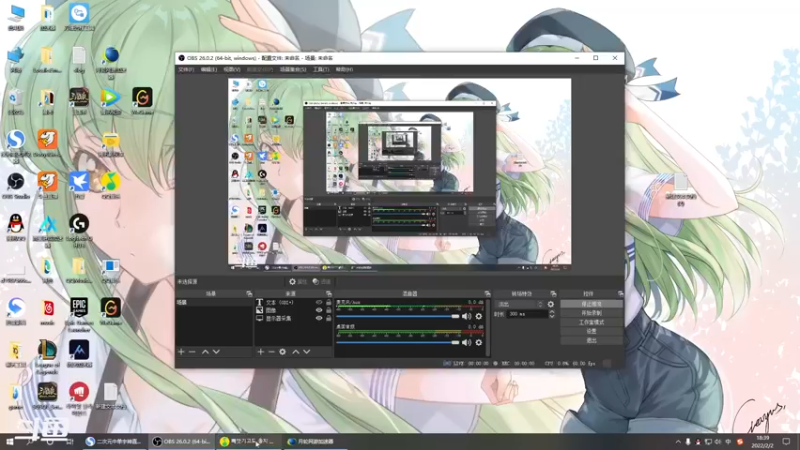Toggle visibility eye of Display Capture source
Screen dimensions: 800x450
pos(319,318)
